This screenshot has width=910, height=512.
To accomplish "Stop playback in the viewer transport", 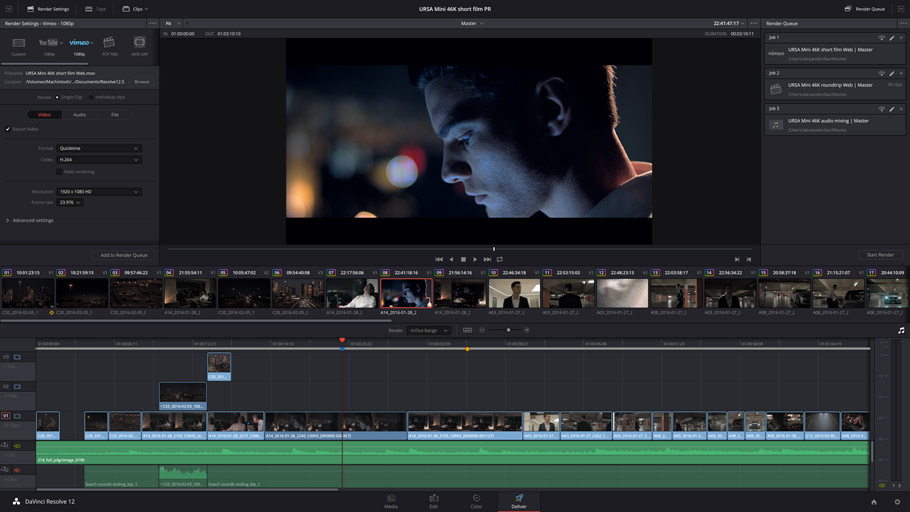I will 463,259.
